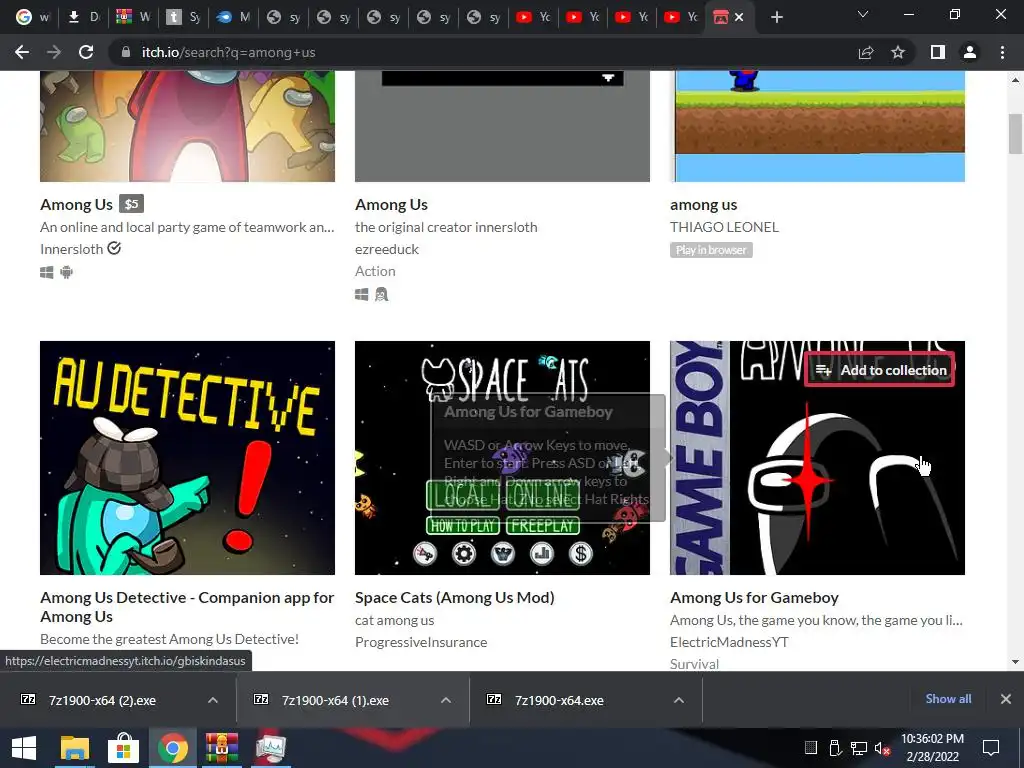Open the Chrome three-dot menu
1024x768 pixels.
point(1002,52)
